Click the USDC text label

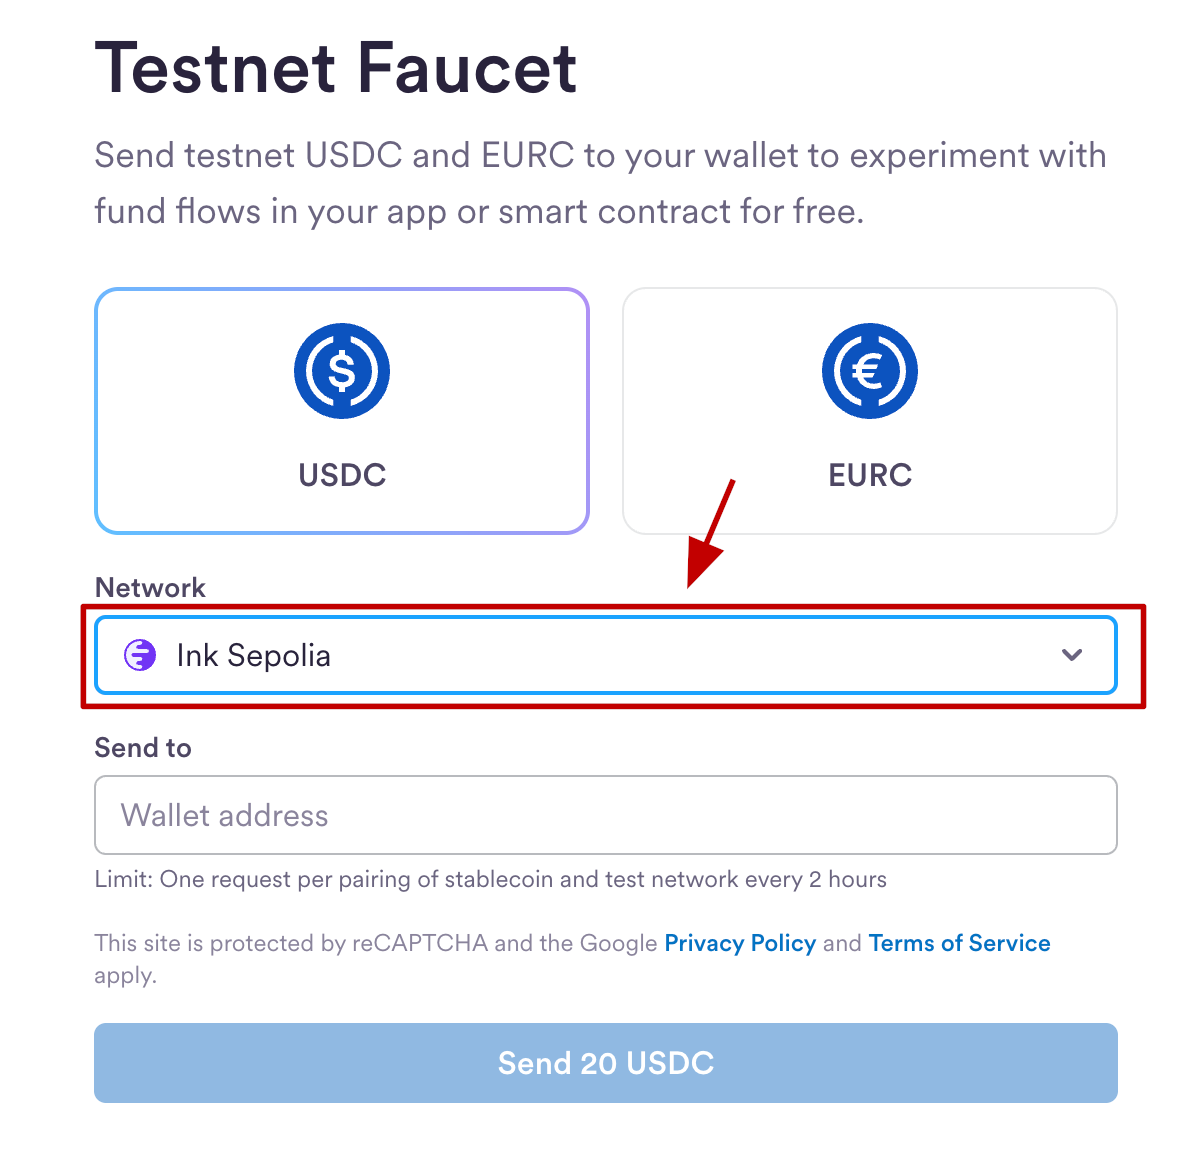tap(342, 475)
